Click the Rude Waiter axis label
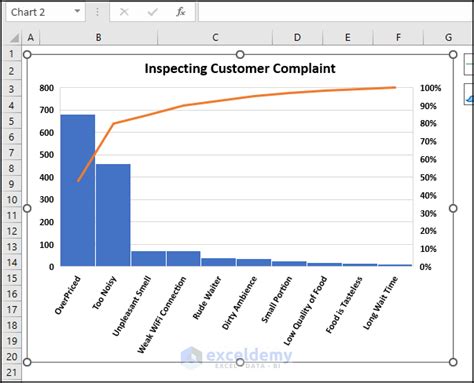Screen dimensions: 474x383 point(207,298)
